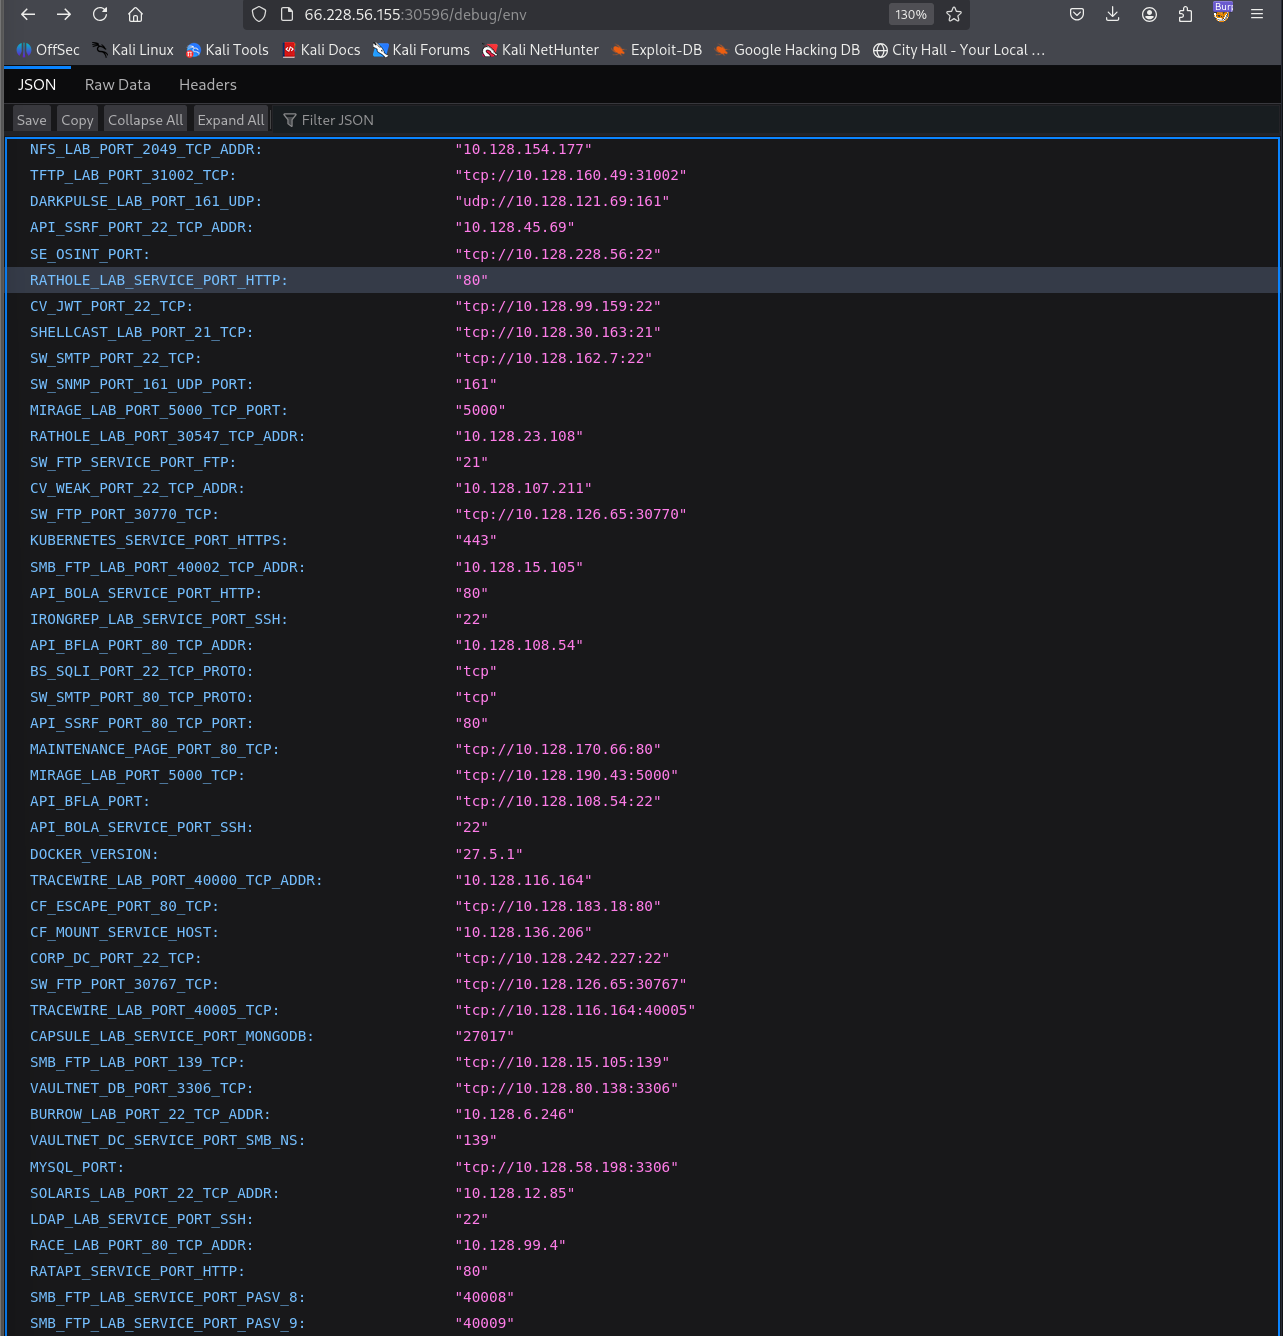Viewport: 1283px width, 1336px height.
Task: Open the OffSec bookmark
Action: [x=48, y=50]
